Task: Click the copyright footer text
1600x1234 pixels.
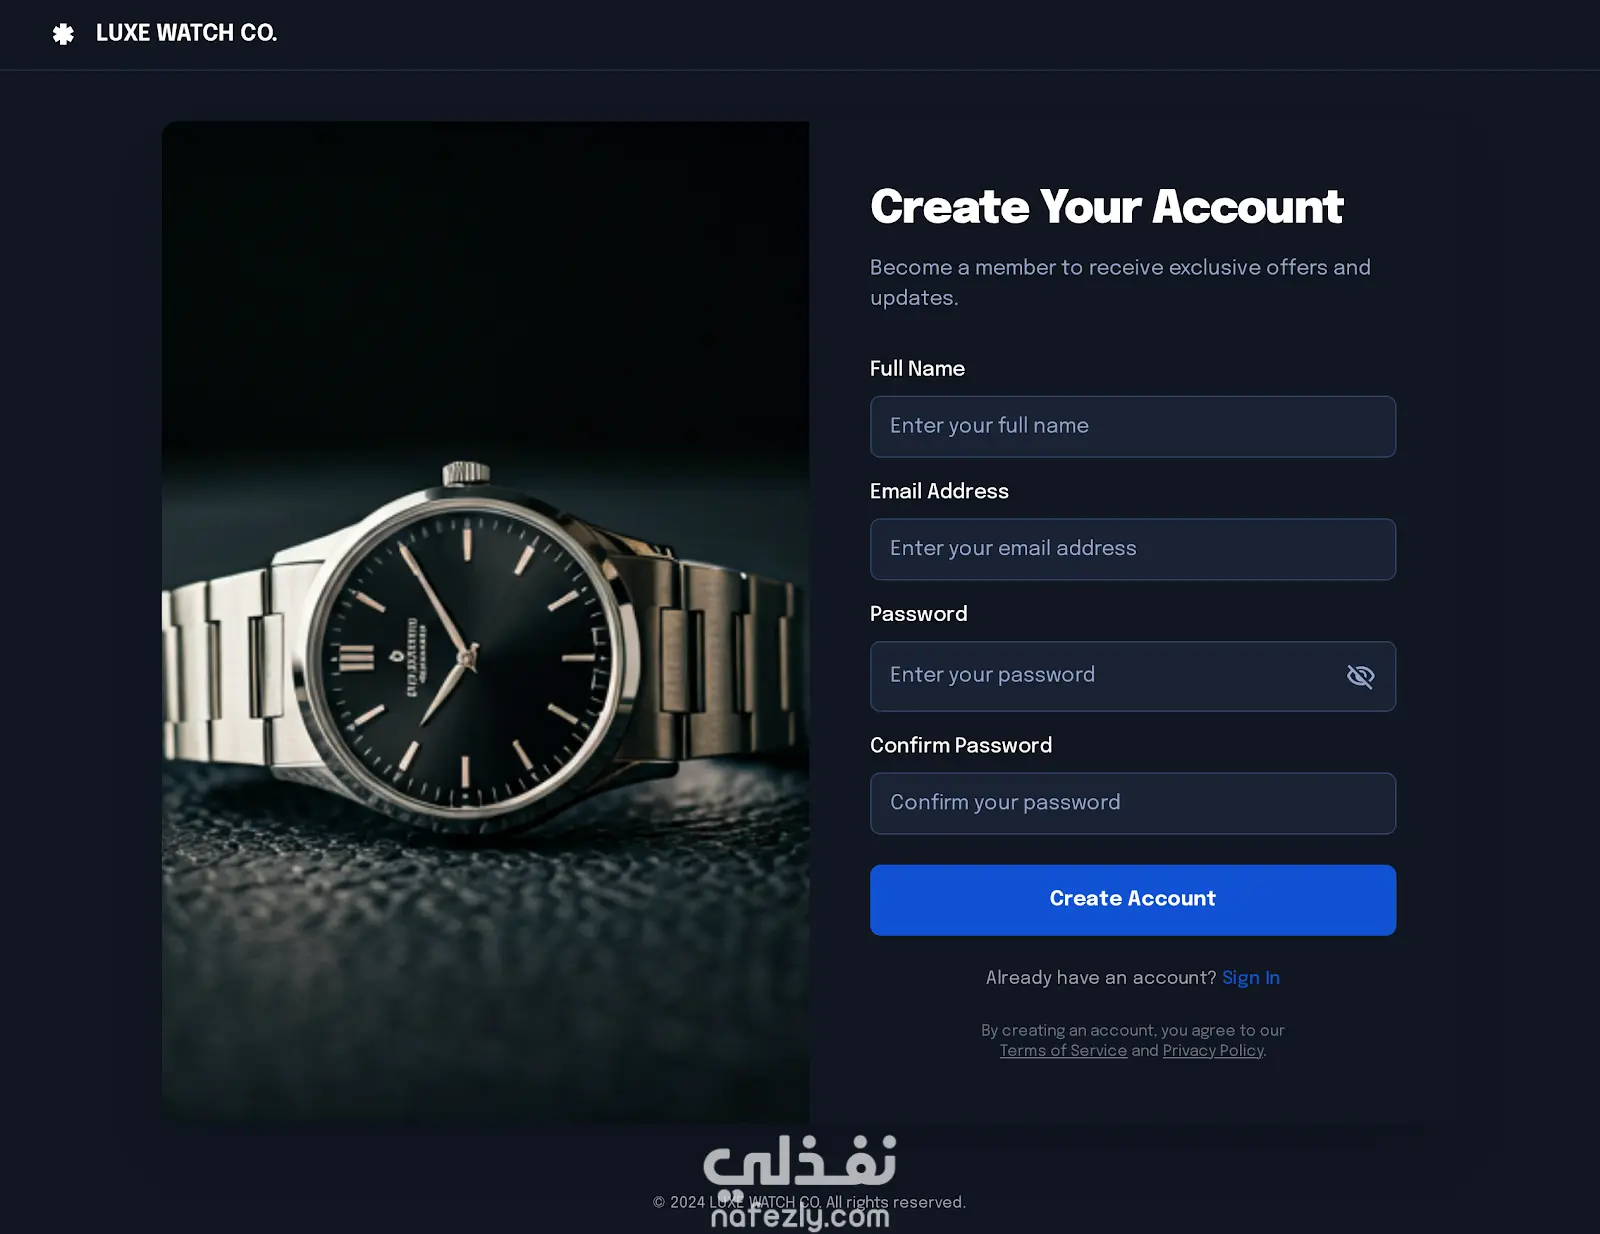Action: point(809,1202)
